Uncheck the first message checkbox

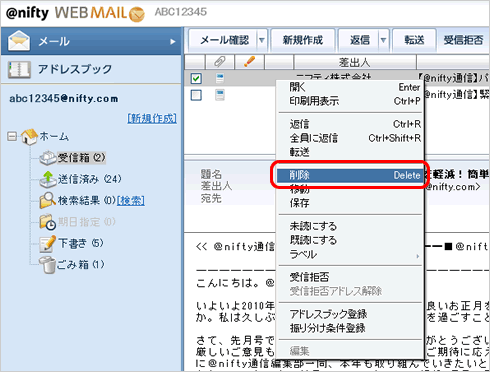(x=196, y=79)
